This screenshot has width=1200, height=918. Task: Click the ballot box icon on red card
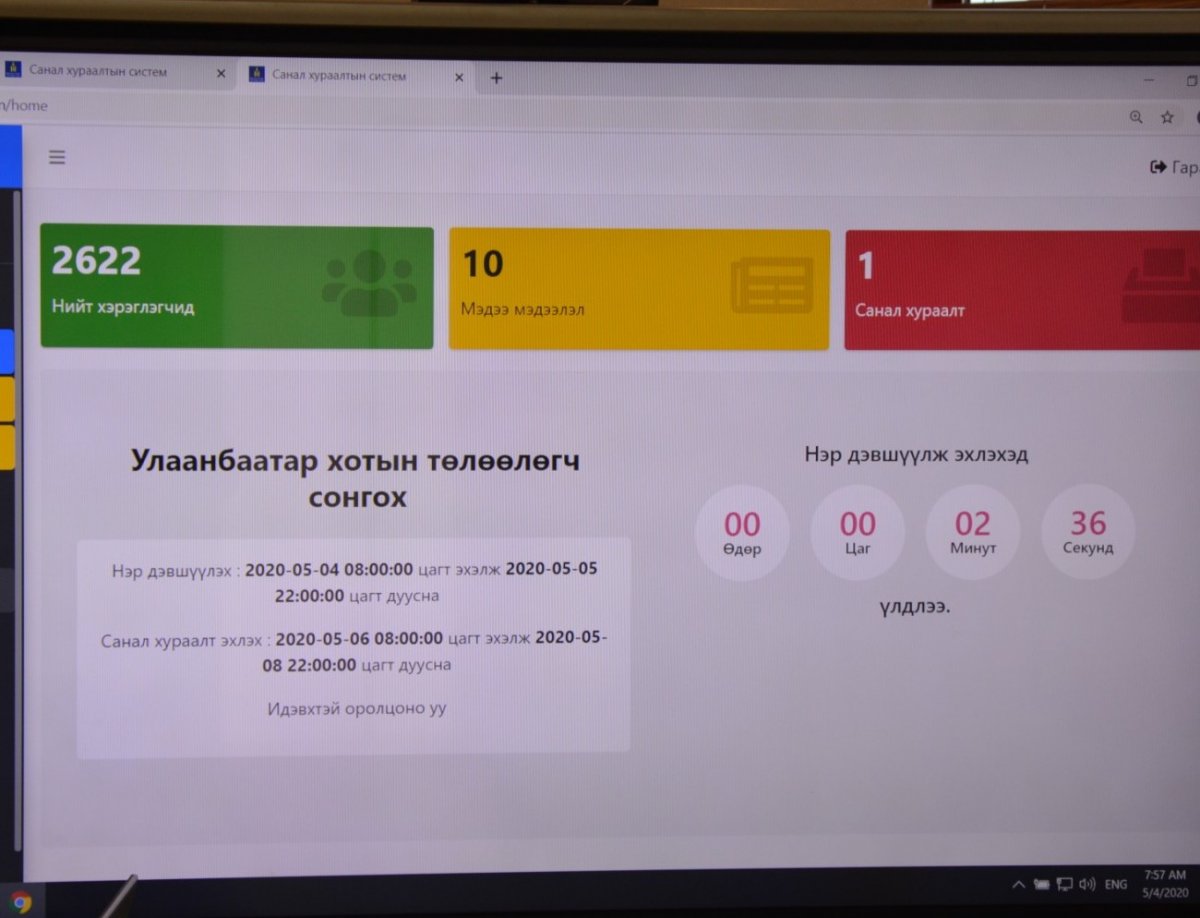(1160, 286)
